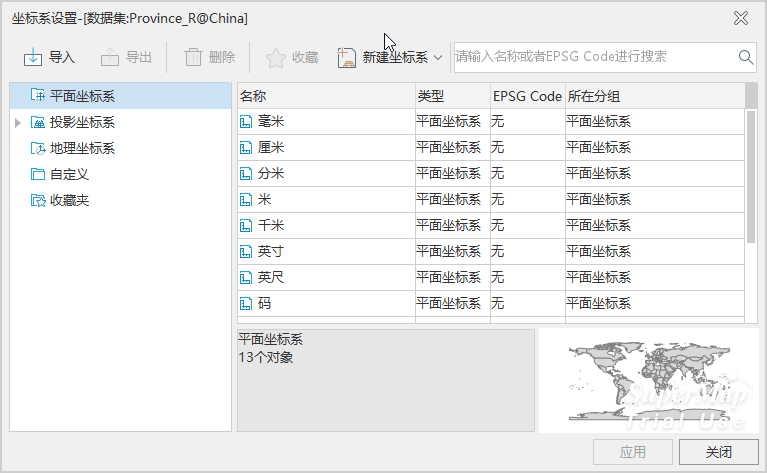Select the 地理坐标系 tree node
767x473 pixels.
pyautogui.click(x=81, y=148)
